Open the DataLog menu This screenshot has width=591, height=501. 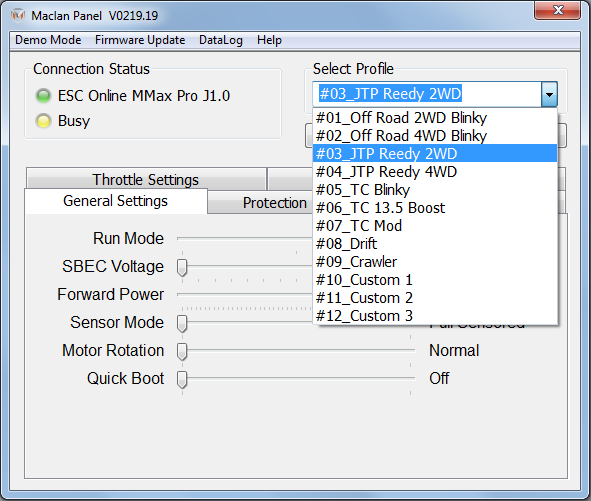221,40
